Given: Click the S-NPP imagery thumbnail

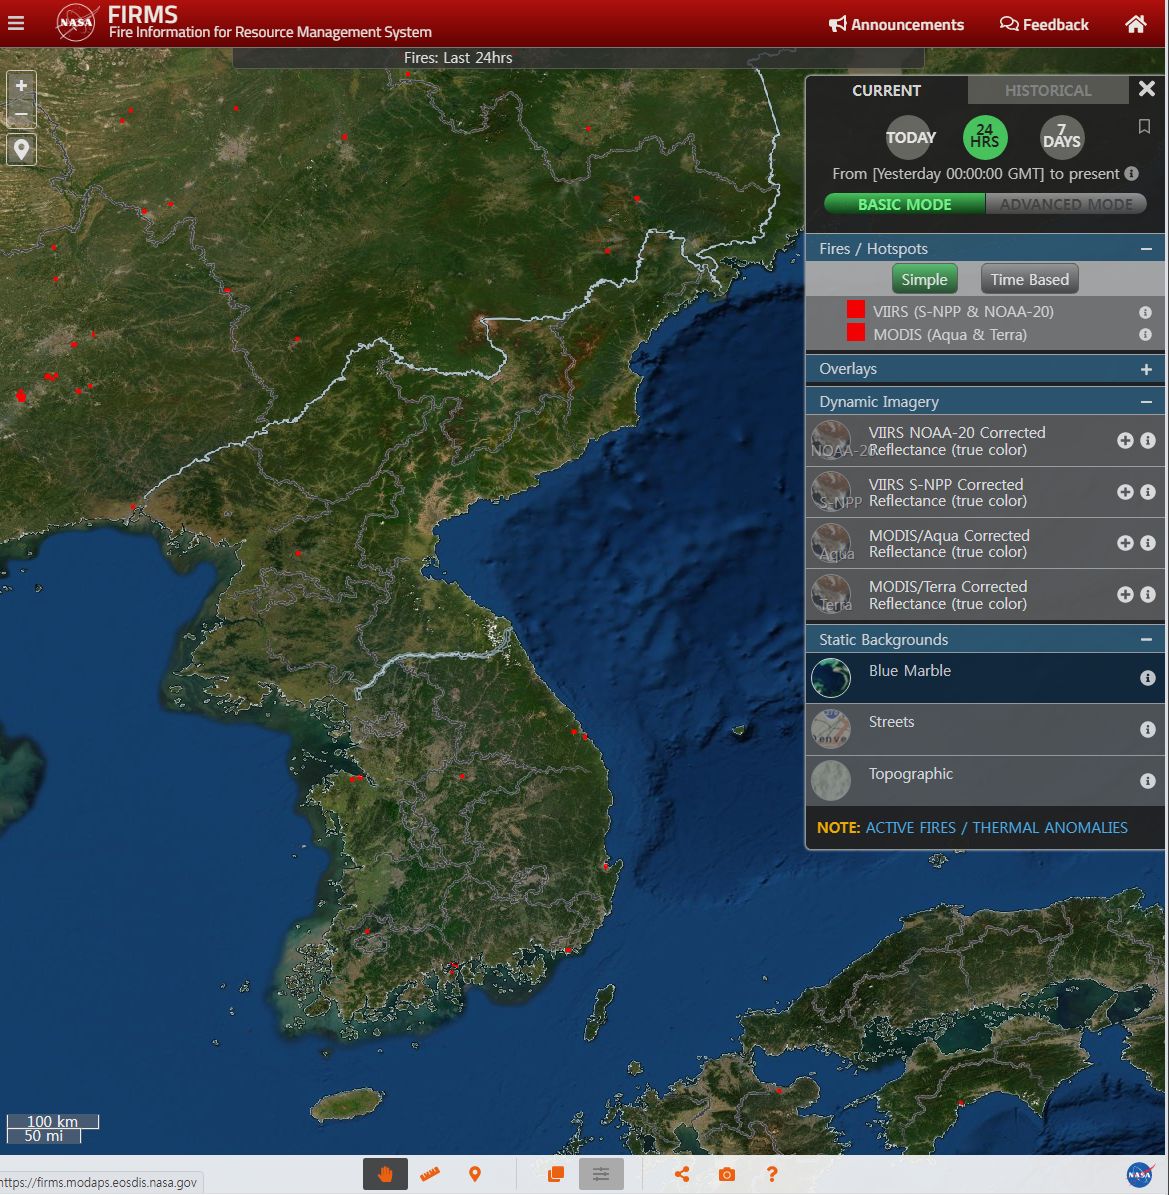Looking at the screenshot, I should [831, 492].
